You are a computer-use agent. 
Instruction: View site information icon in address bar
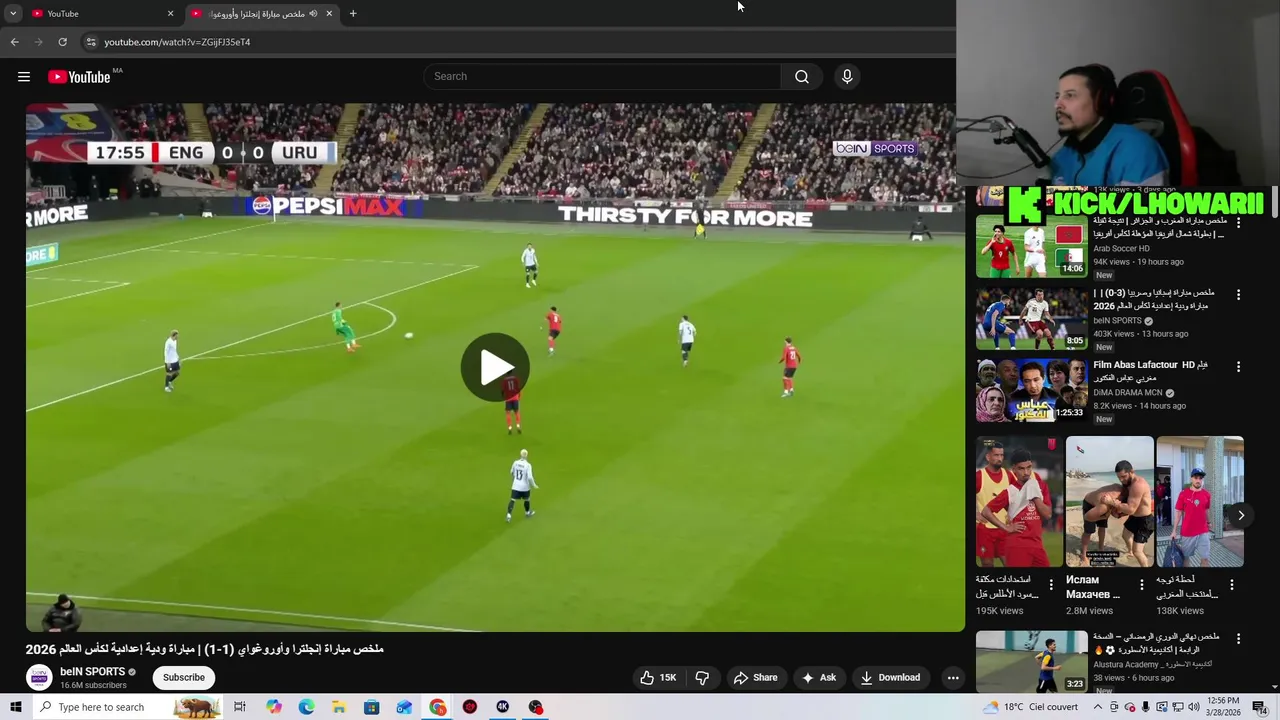[x=90, y=42]
